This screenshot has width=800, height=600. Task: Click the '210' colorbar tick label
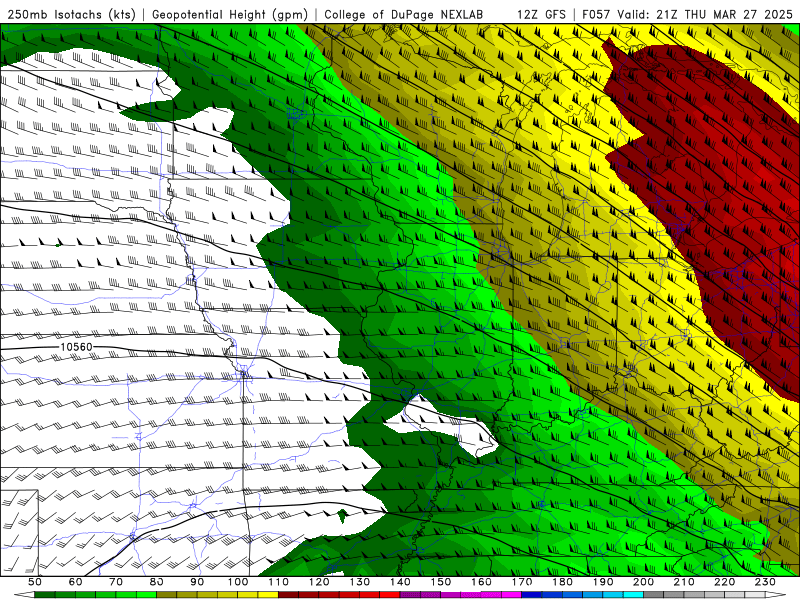coord(684,582)
